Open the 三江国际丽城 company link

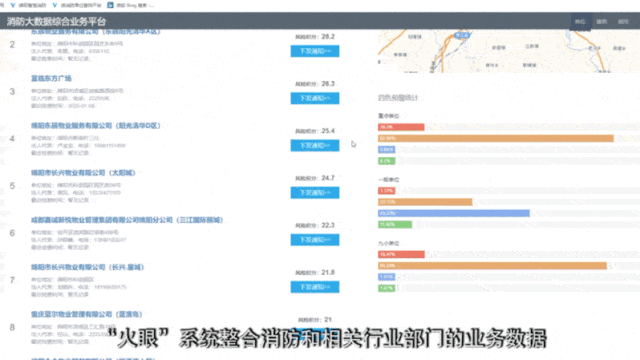(x=127, y=220)
